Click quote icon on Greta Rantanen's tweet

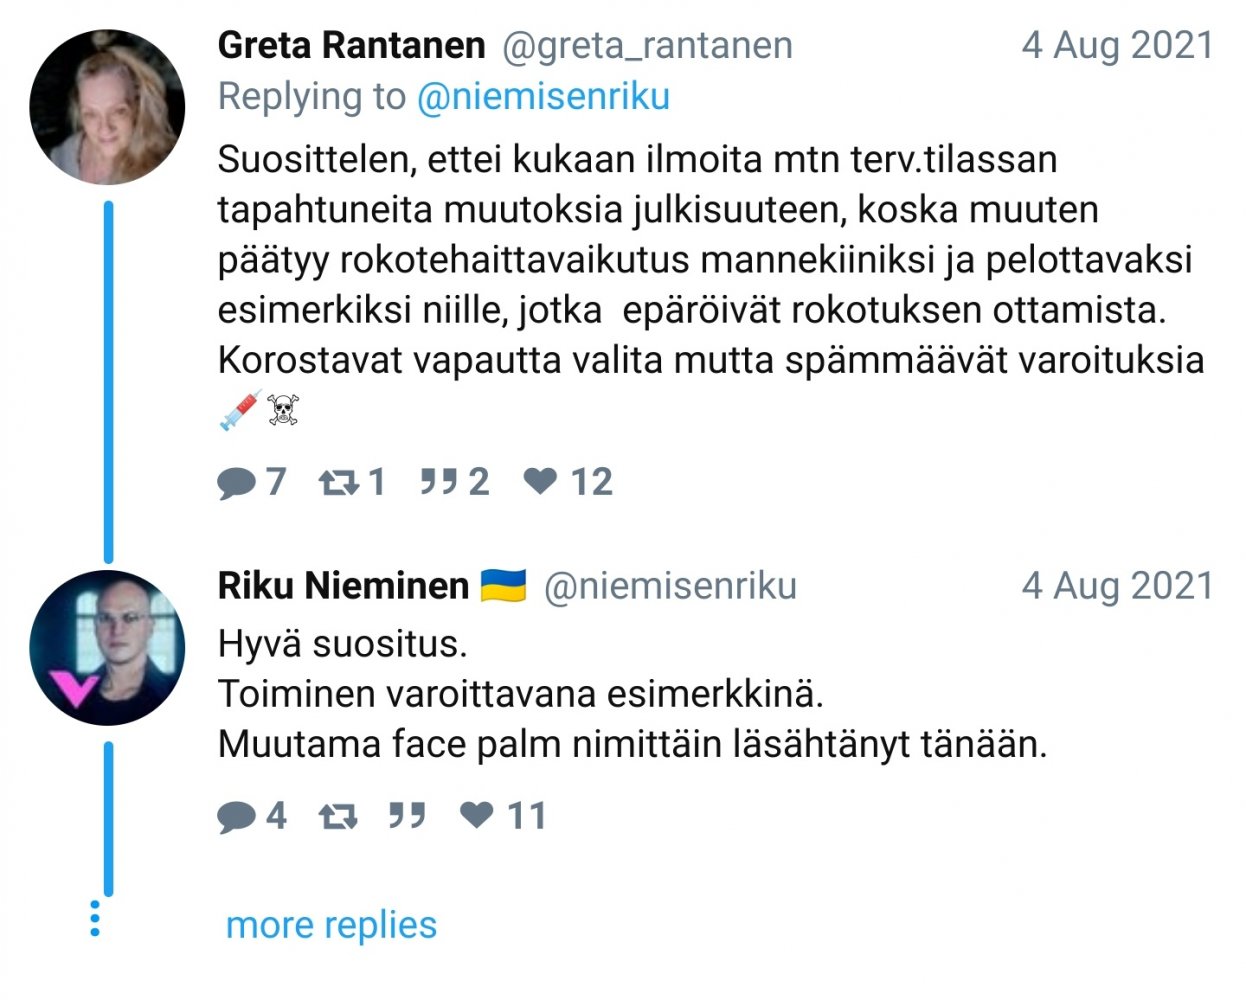(438, 482)
